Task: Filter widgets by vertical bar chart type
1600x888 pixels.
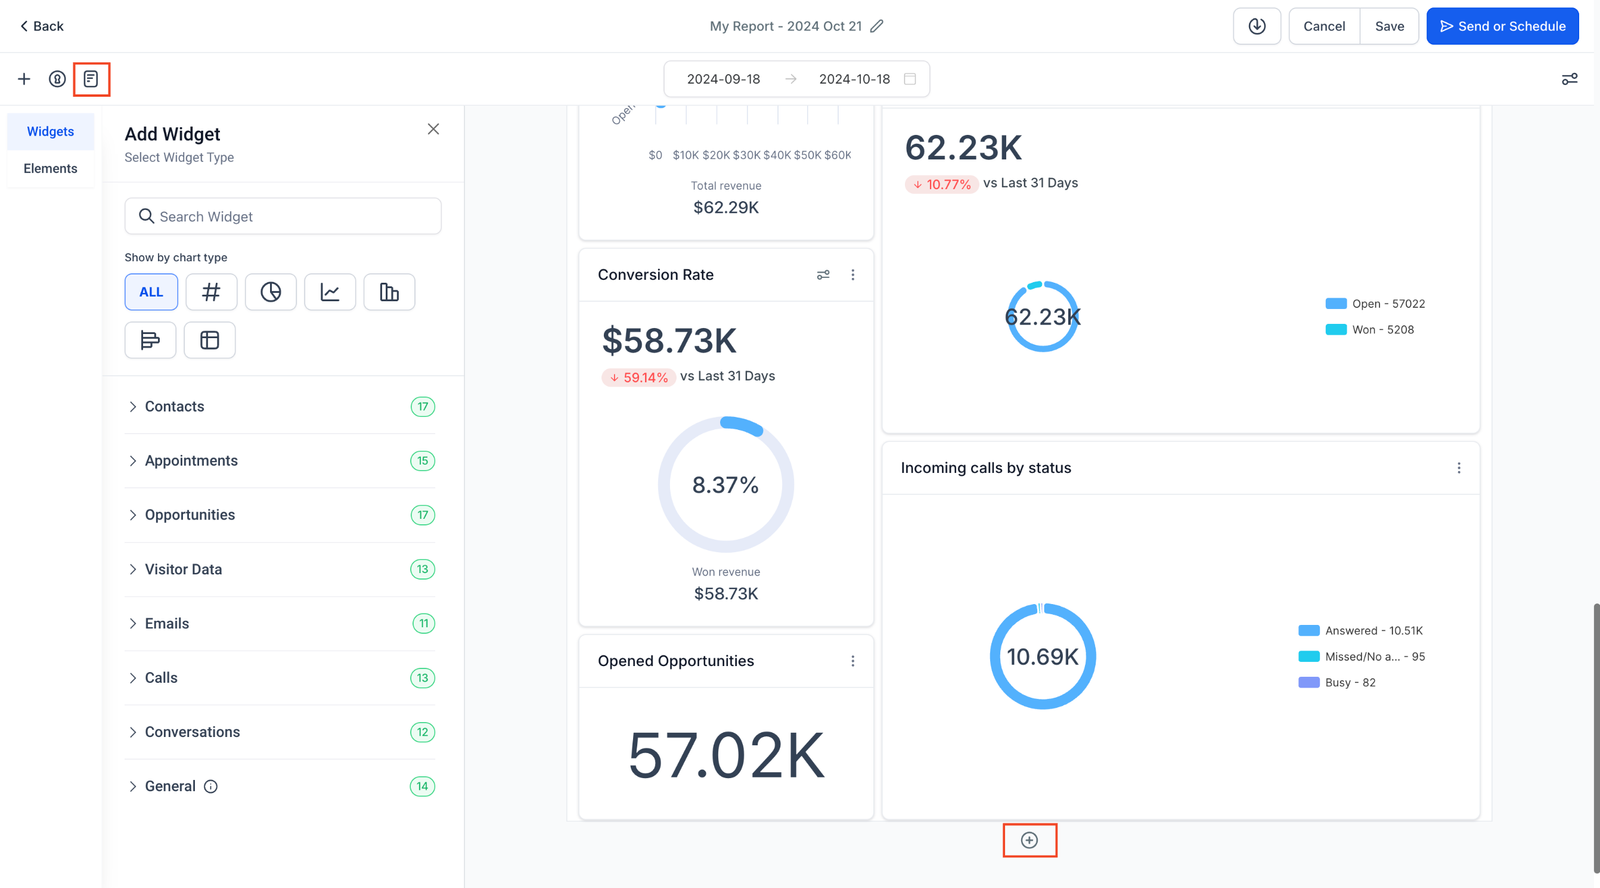Action: (389, 292)
